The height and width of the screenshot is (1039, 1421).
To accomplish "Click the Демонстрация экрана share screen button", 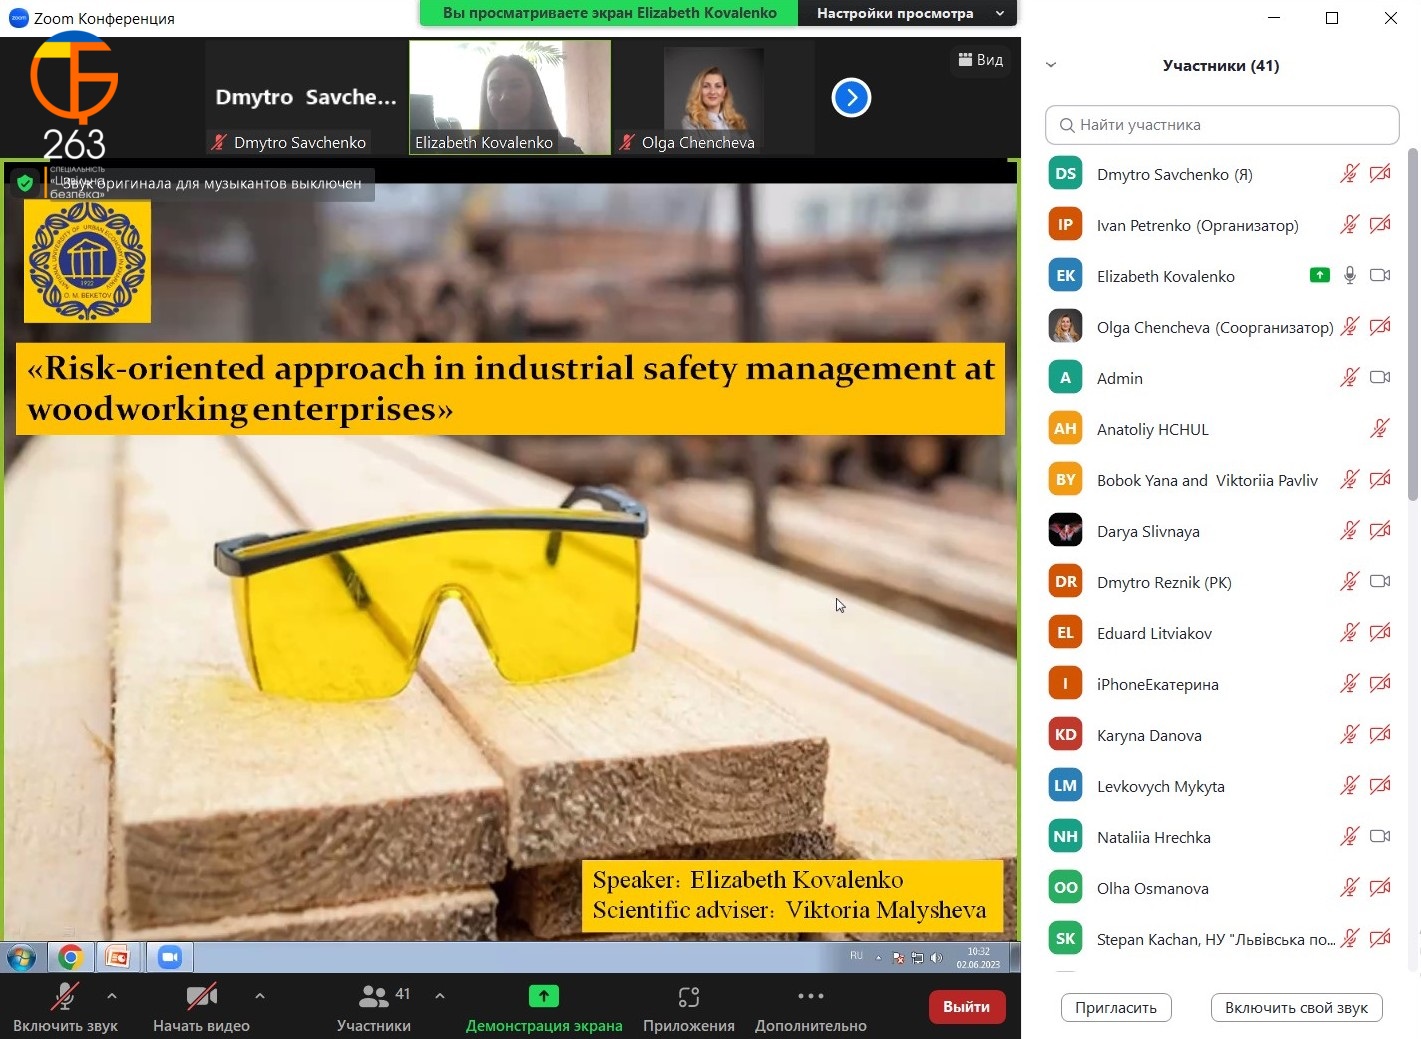I will [544, 1007].
